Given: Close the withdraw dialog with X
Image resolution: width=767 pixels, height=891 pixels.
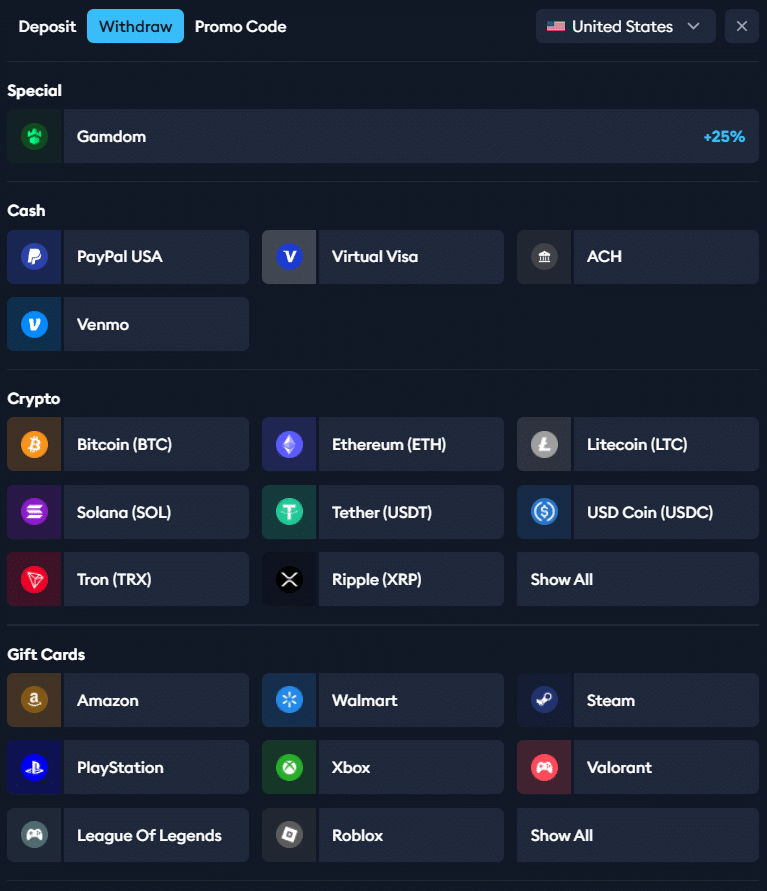Looking at the screenshot, I should click(x=741, y=26).
